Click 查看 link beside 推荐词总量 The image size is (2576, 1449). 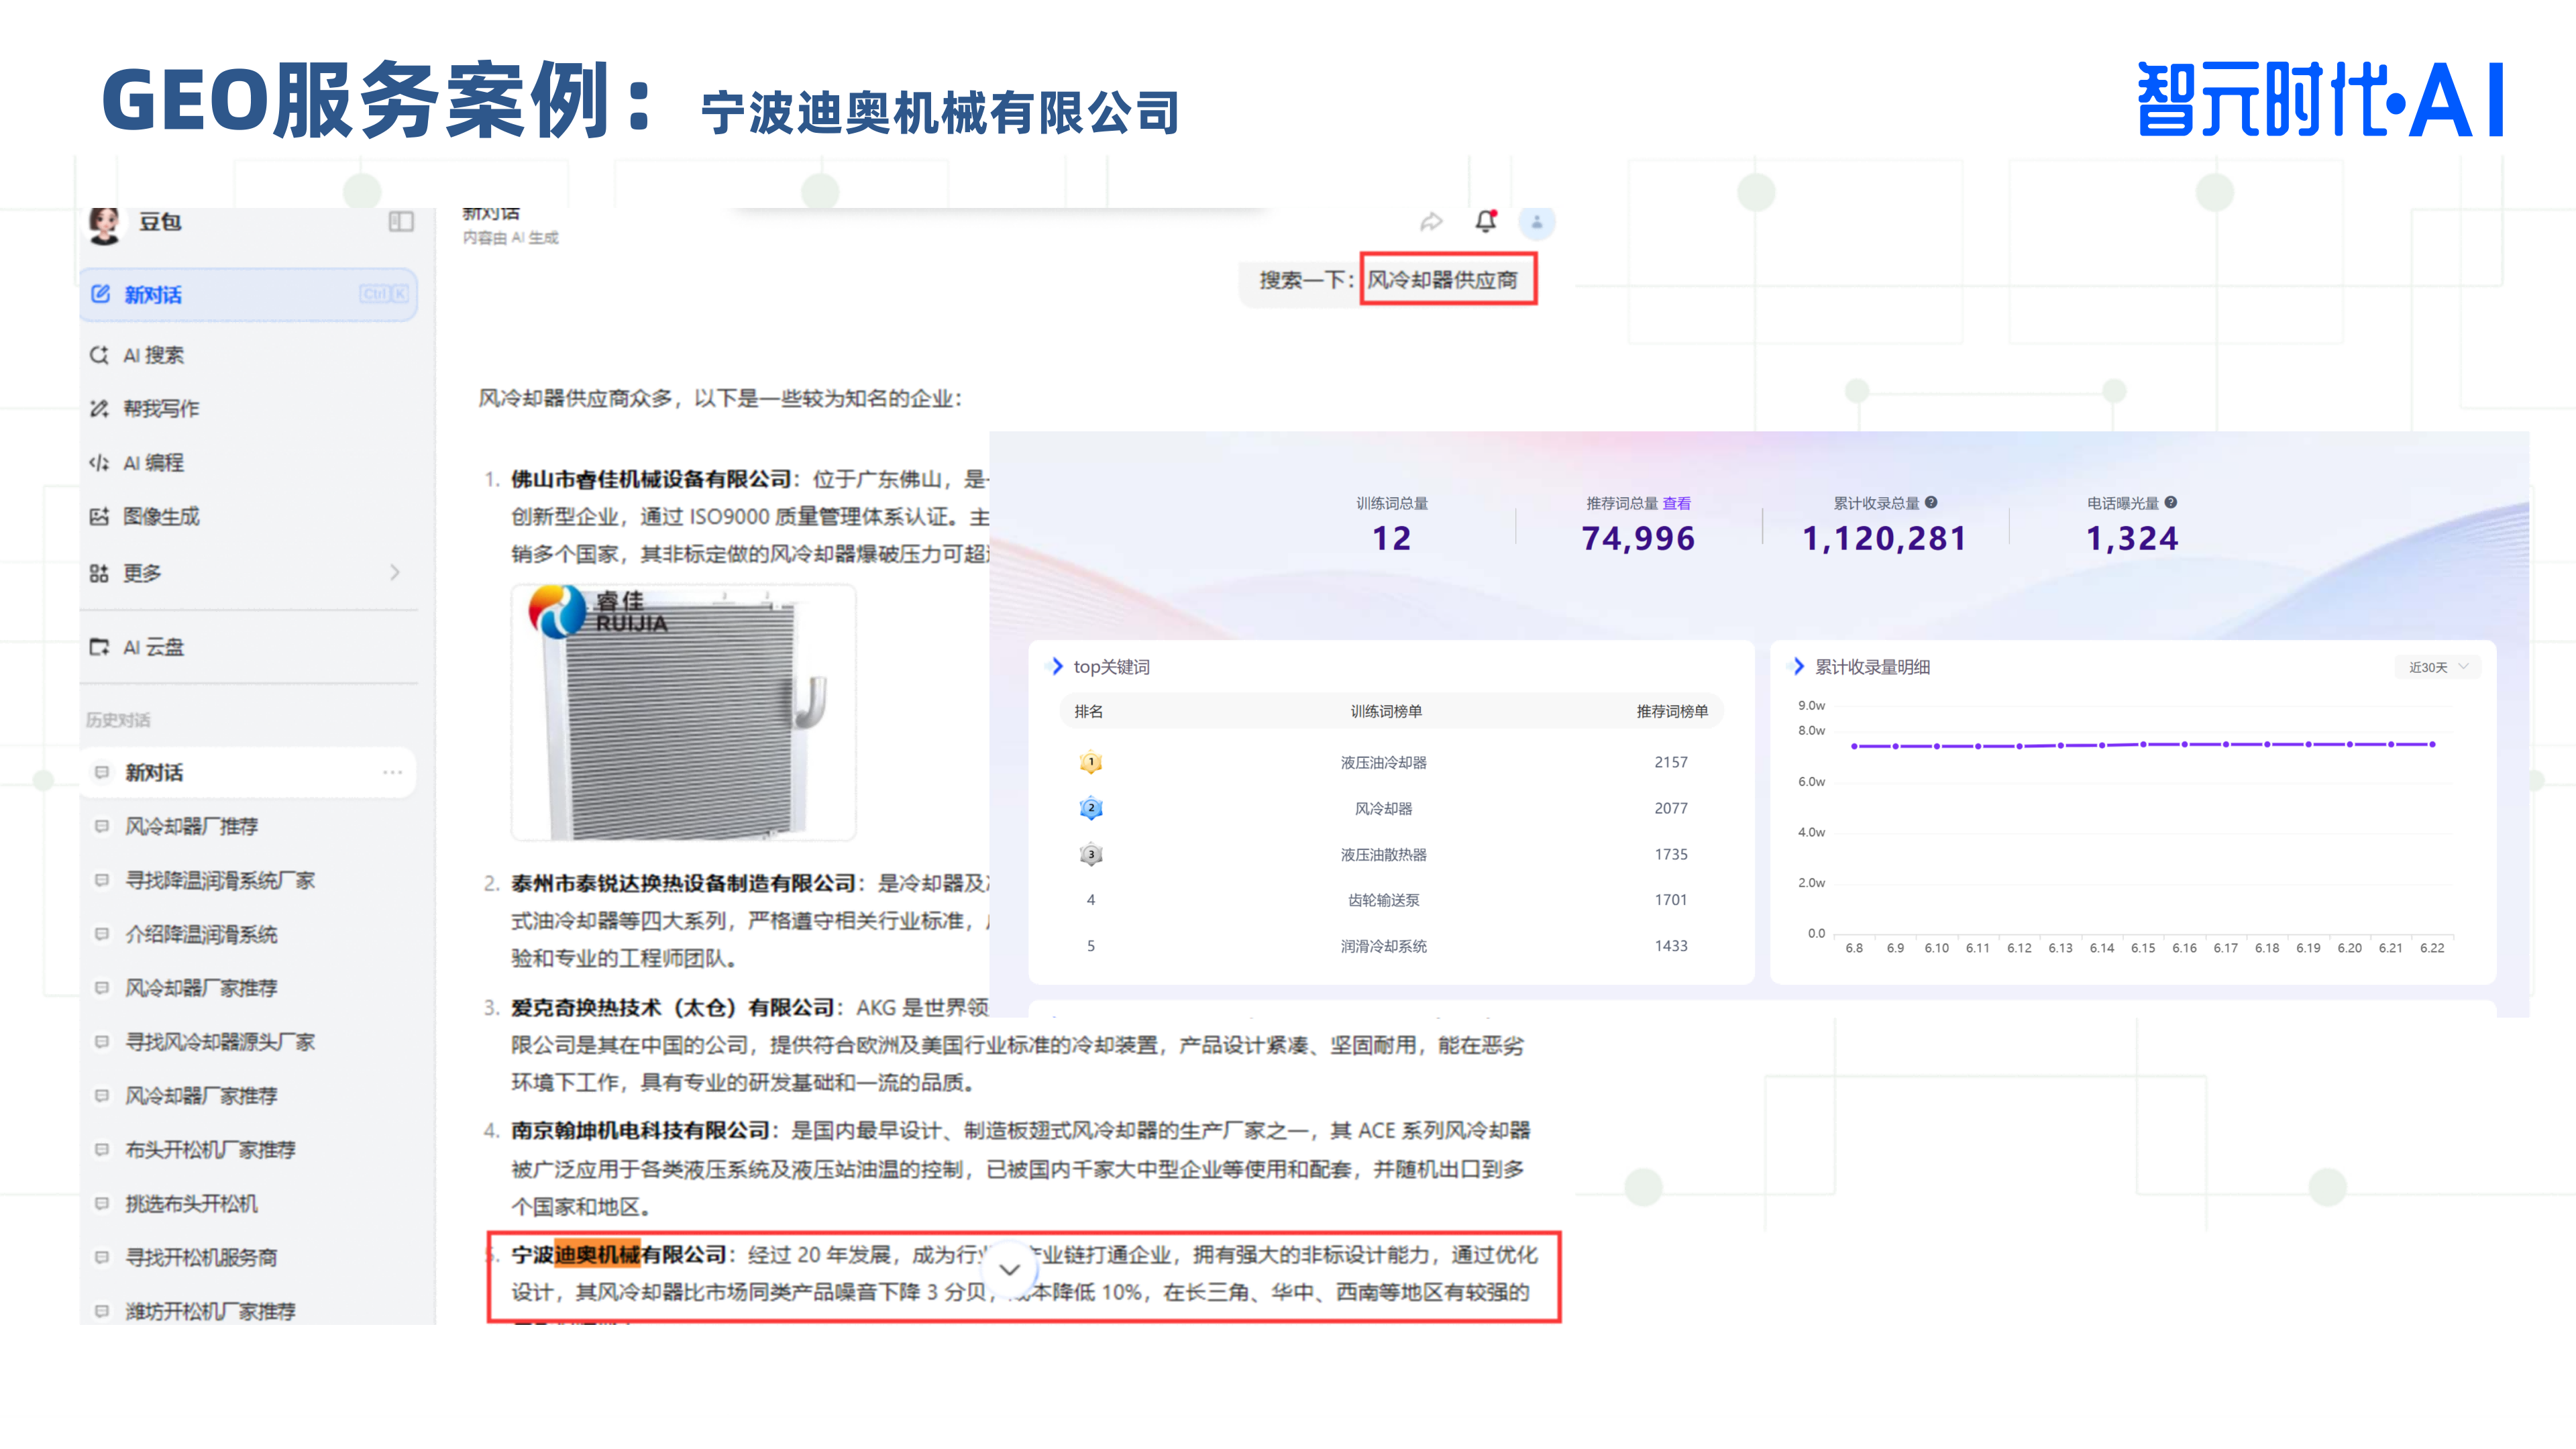click(1677, 503)
